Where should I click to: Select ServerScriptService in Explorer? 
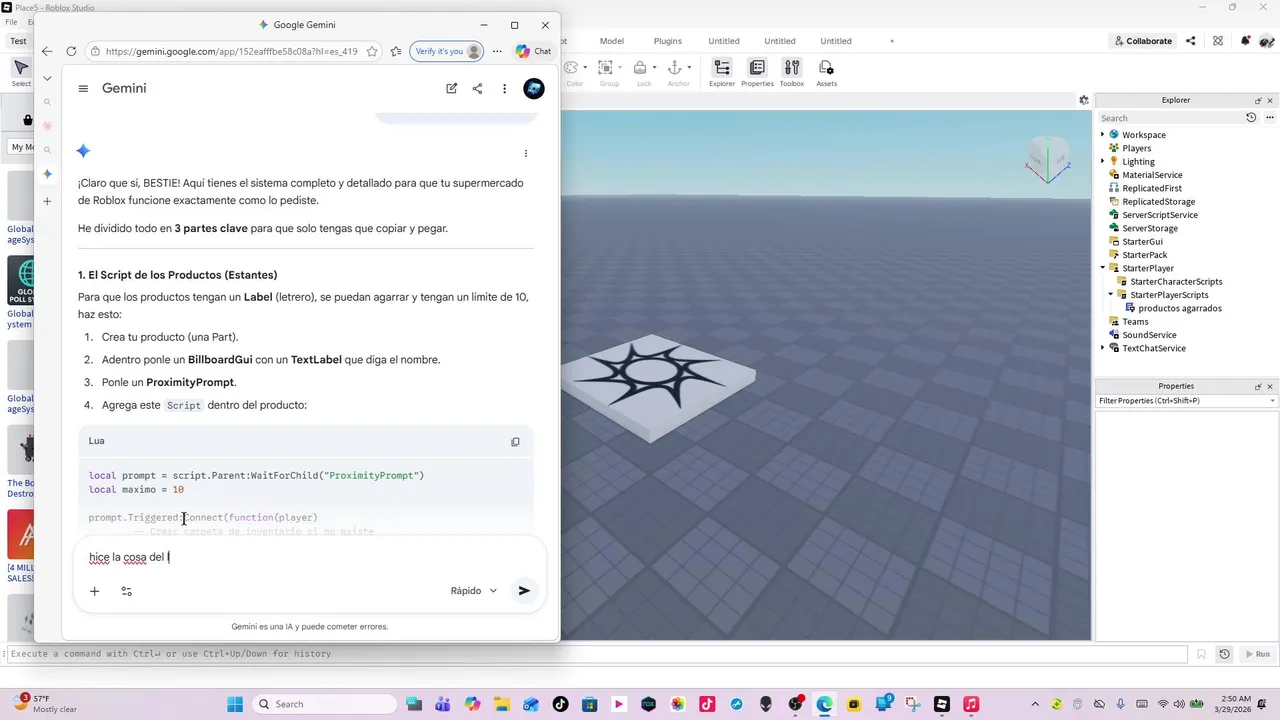(x=1159, y=215)
